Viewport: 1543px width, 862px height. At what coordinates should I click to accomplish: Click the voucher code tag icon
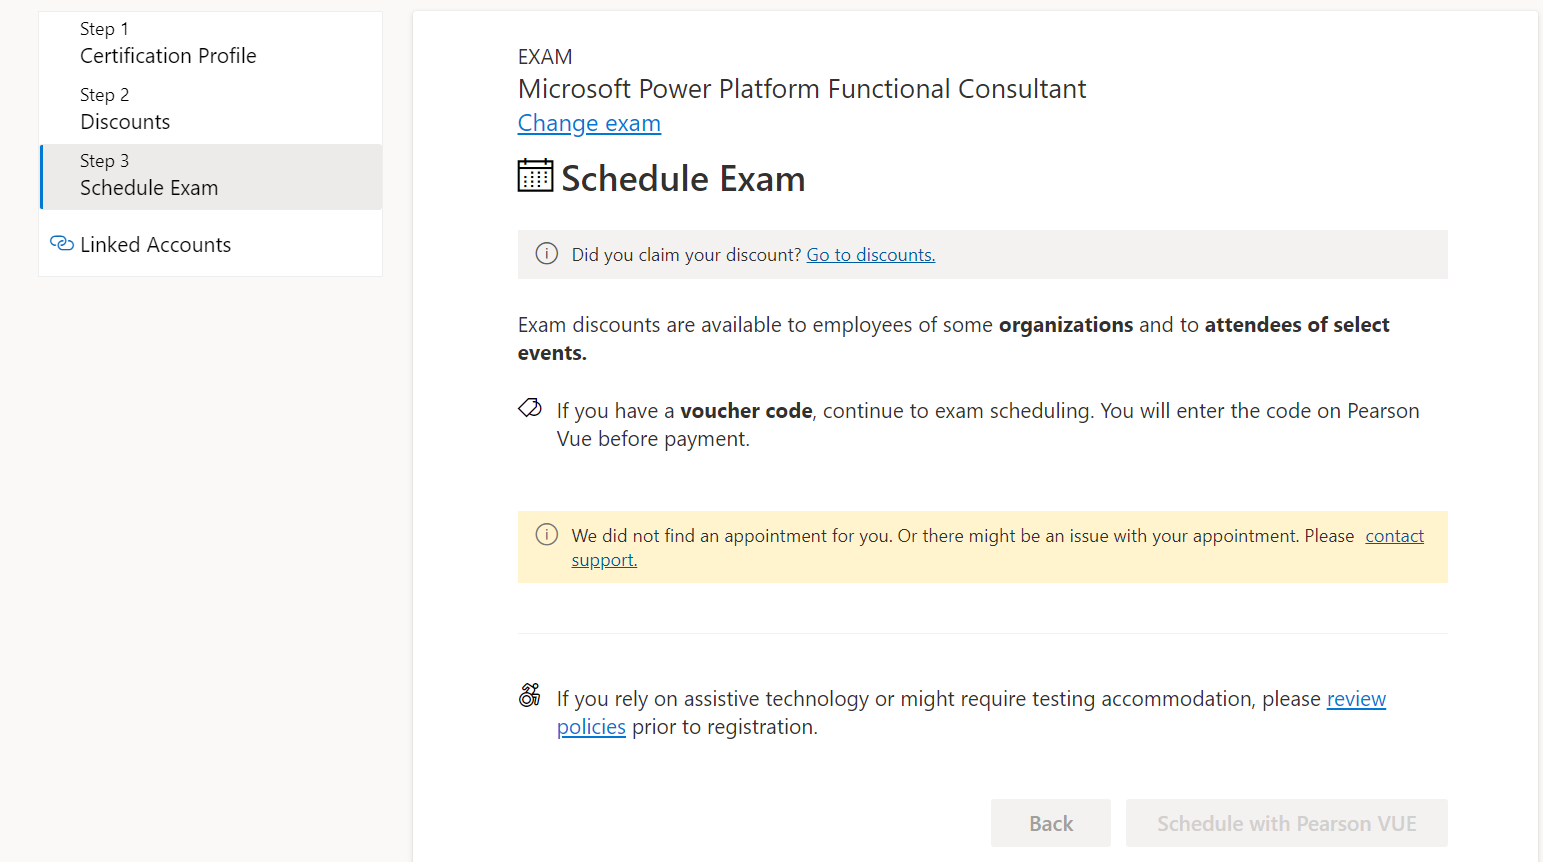click(528, 408)
